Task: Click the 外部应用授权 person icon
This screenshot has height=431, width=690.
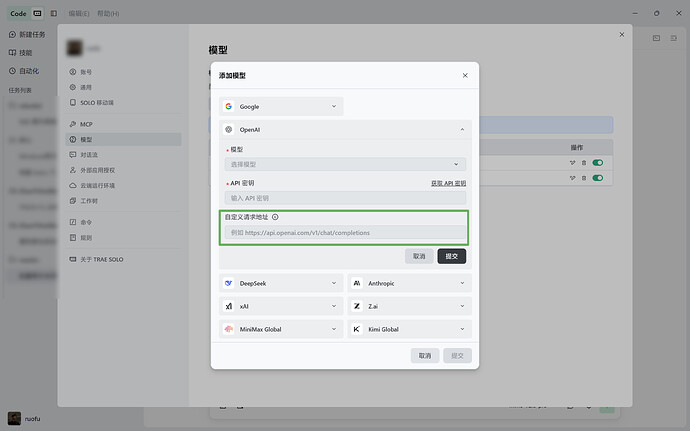Action: (73, 169)
